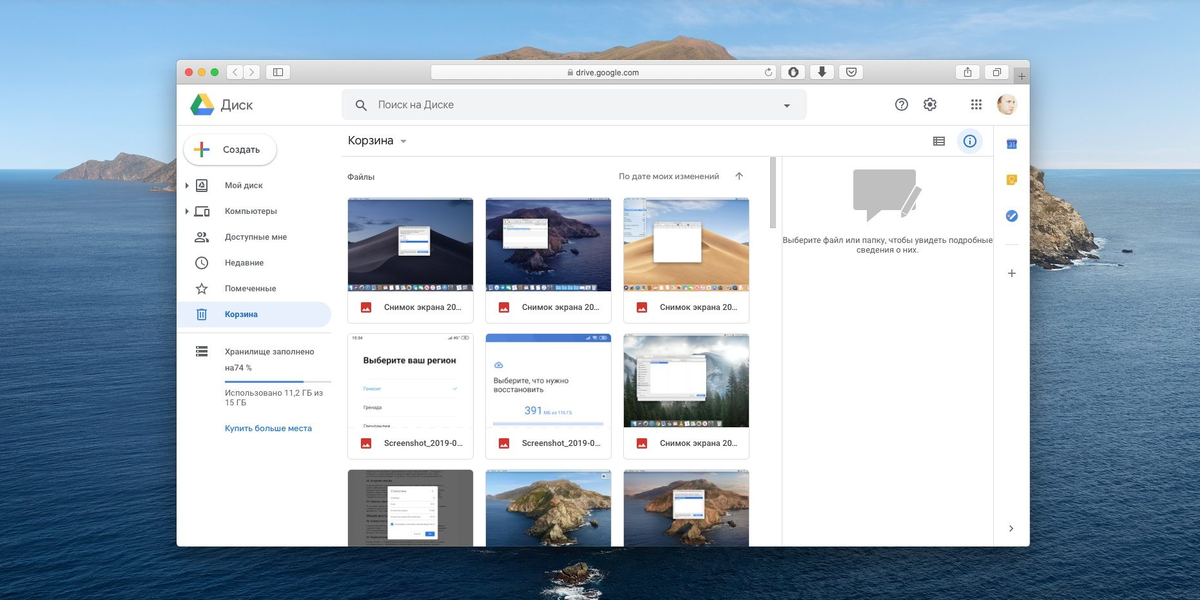Open the Корзина title dropdown

tap(377, 141)
